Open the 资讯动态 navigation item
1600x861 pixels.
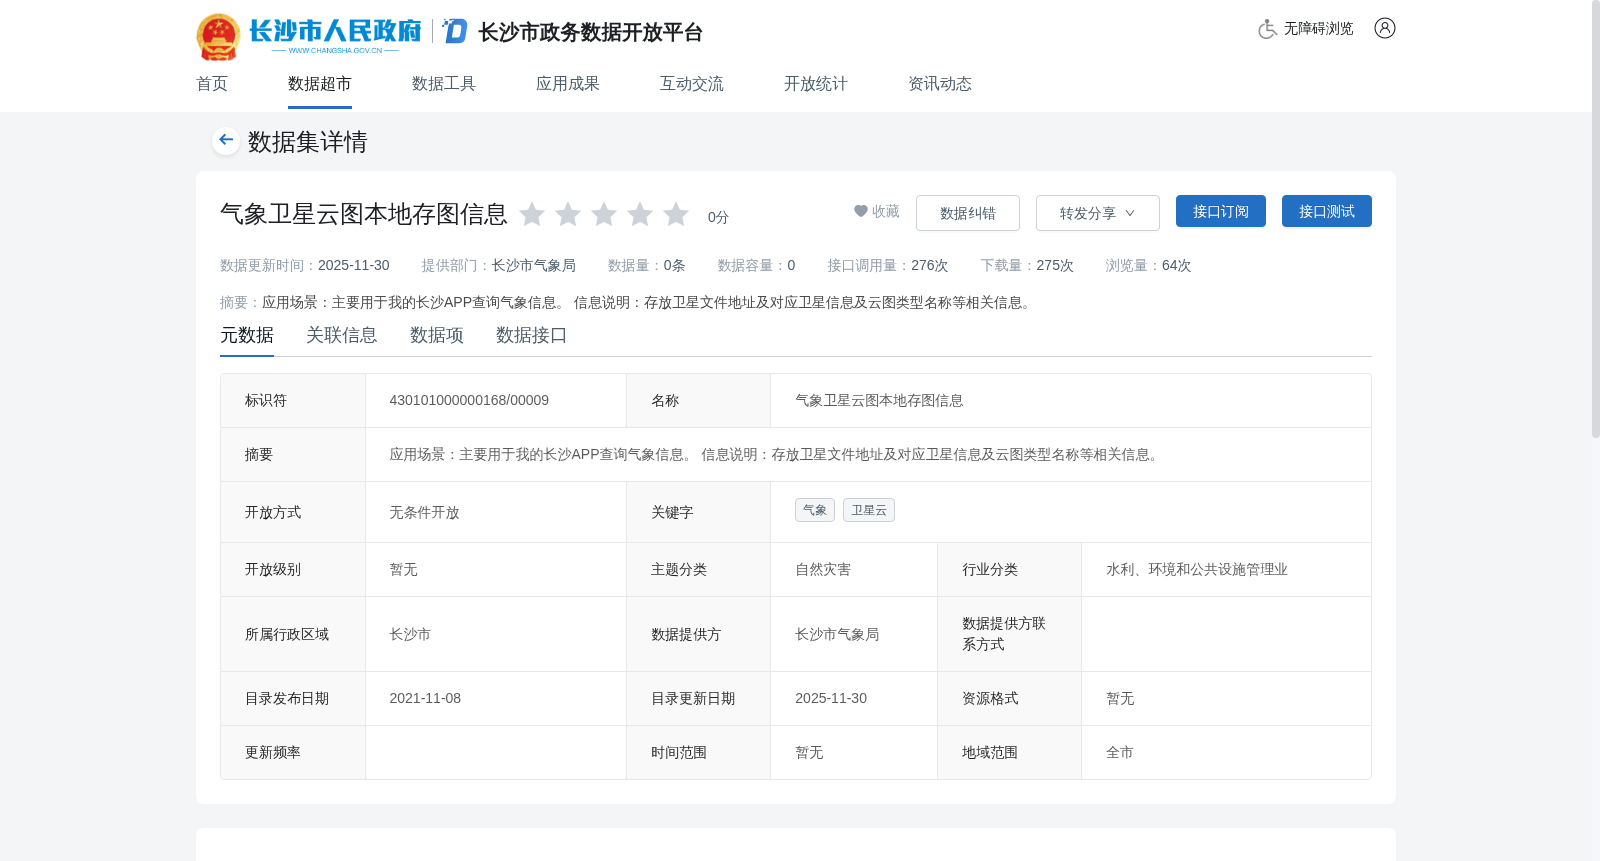pos(940,84)
